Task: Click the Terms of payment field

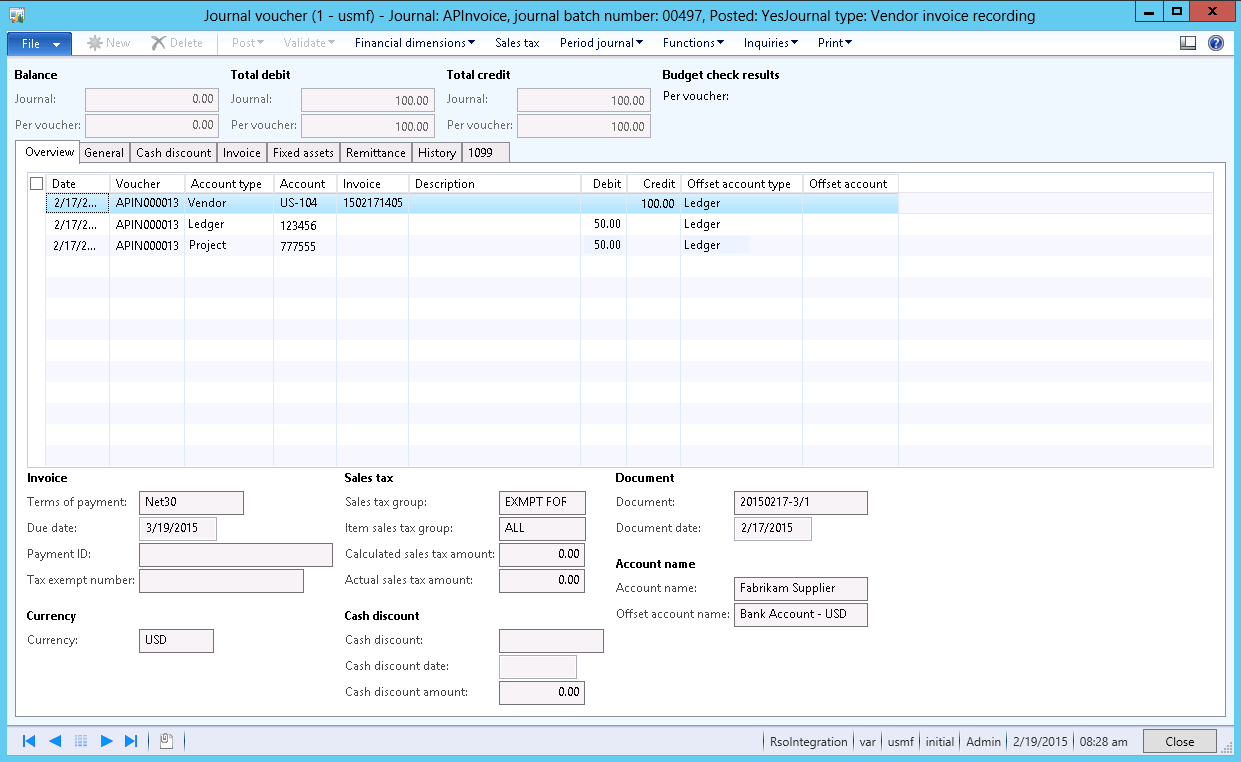Action: [x=191, y=502]
